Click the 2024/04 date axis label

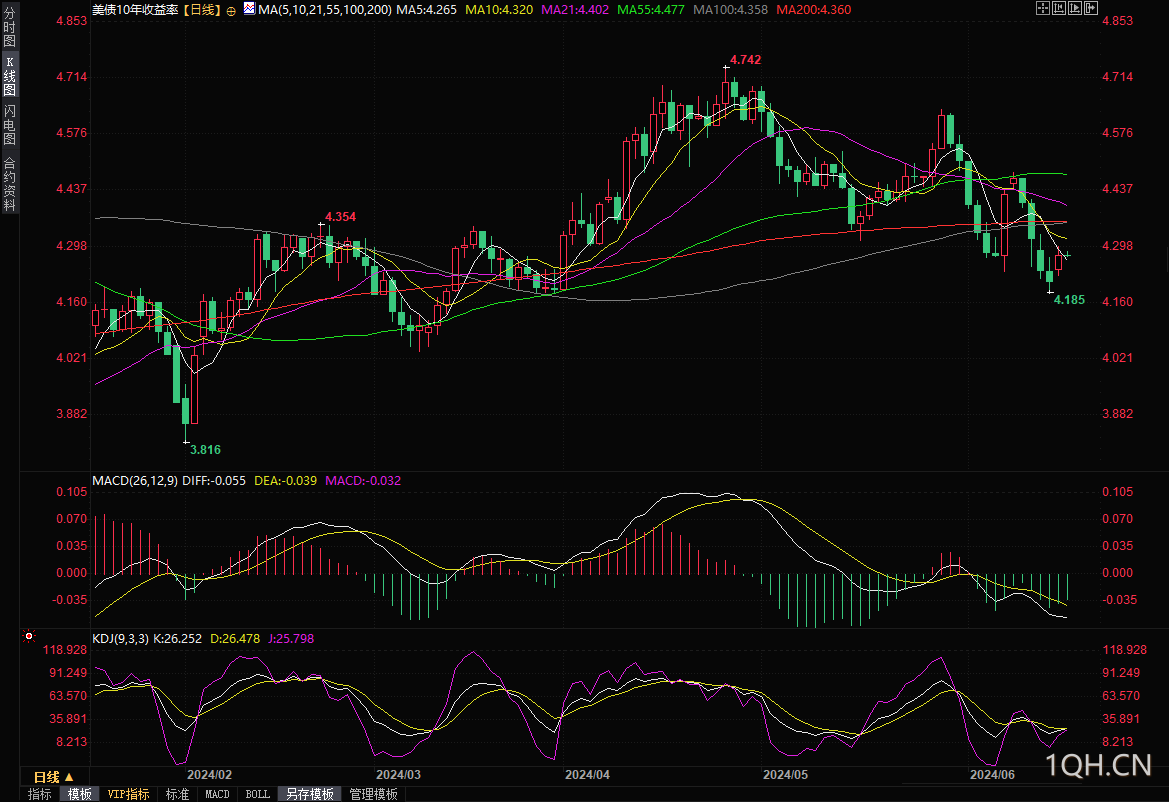587,774
